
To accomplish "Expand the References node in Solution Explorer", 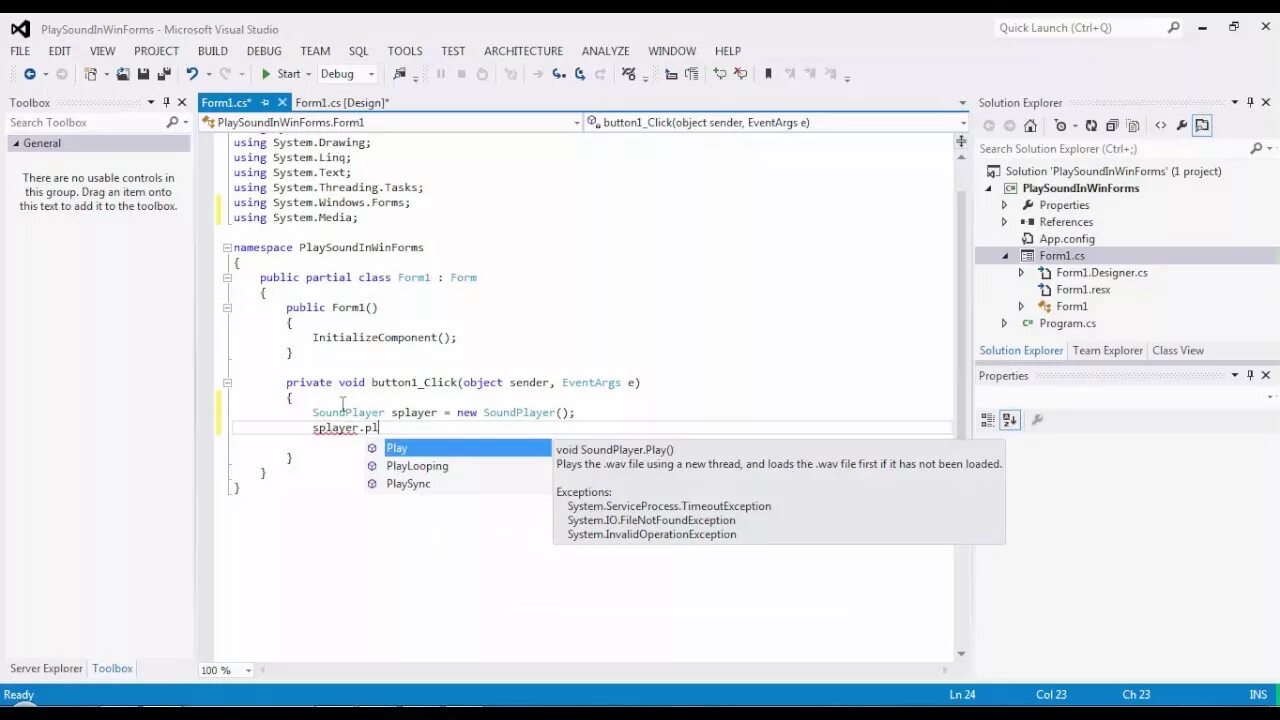I will click(1005, 222).
